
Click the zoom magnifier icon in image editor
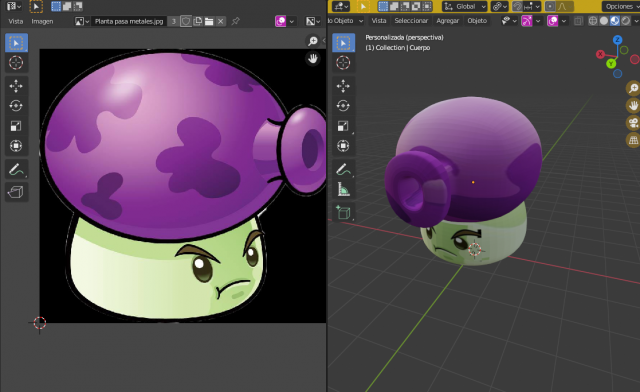point(313,41)
